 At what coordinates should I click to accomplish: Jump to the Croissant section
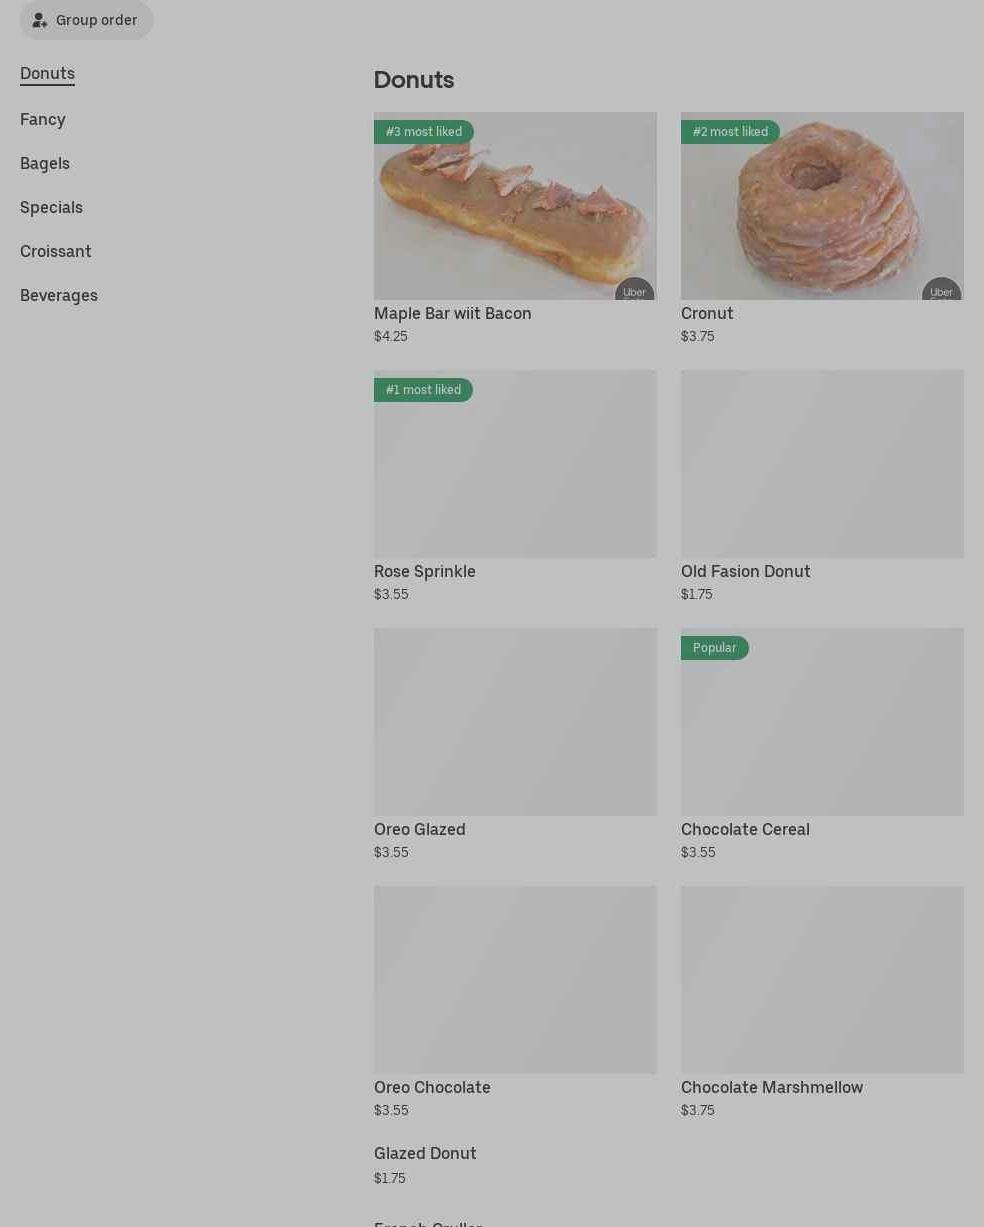pos(56,251)
